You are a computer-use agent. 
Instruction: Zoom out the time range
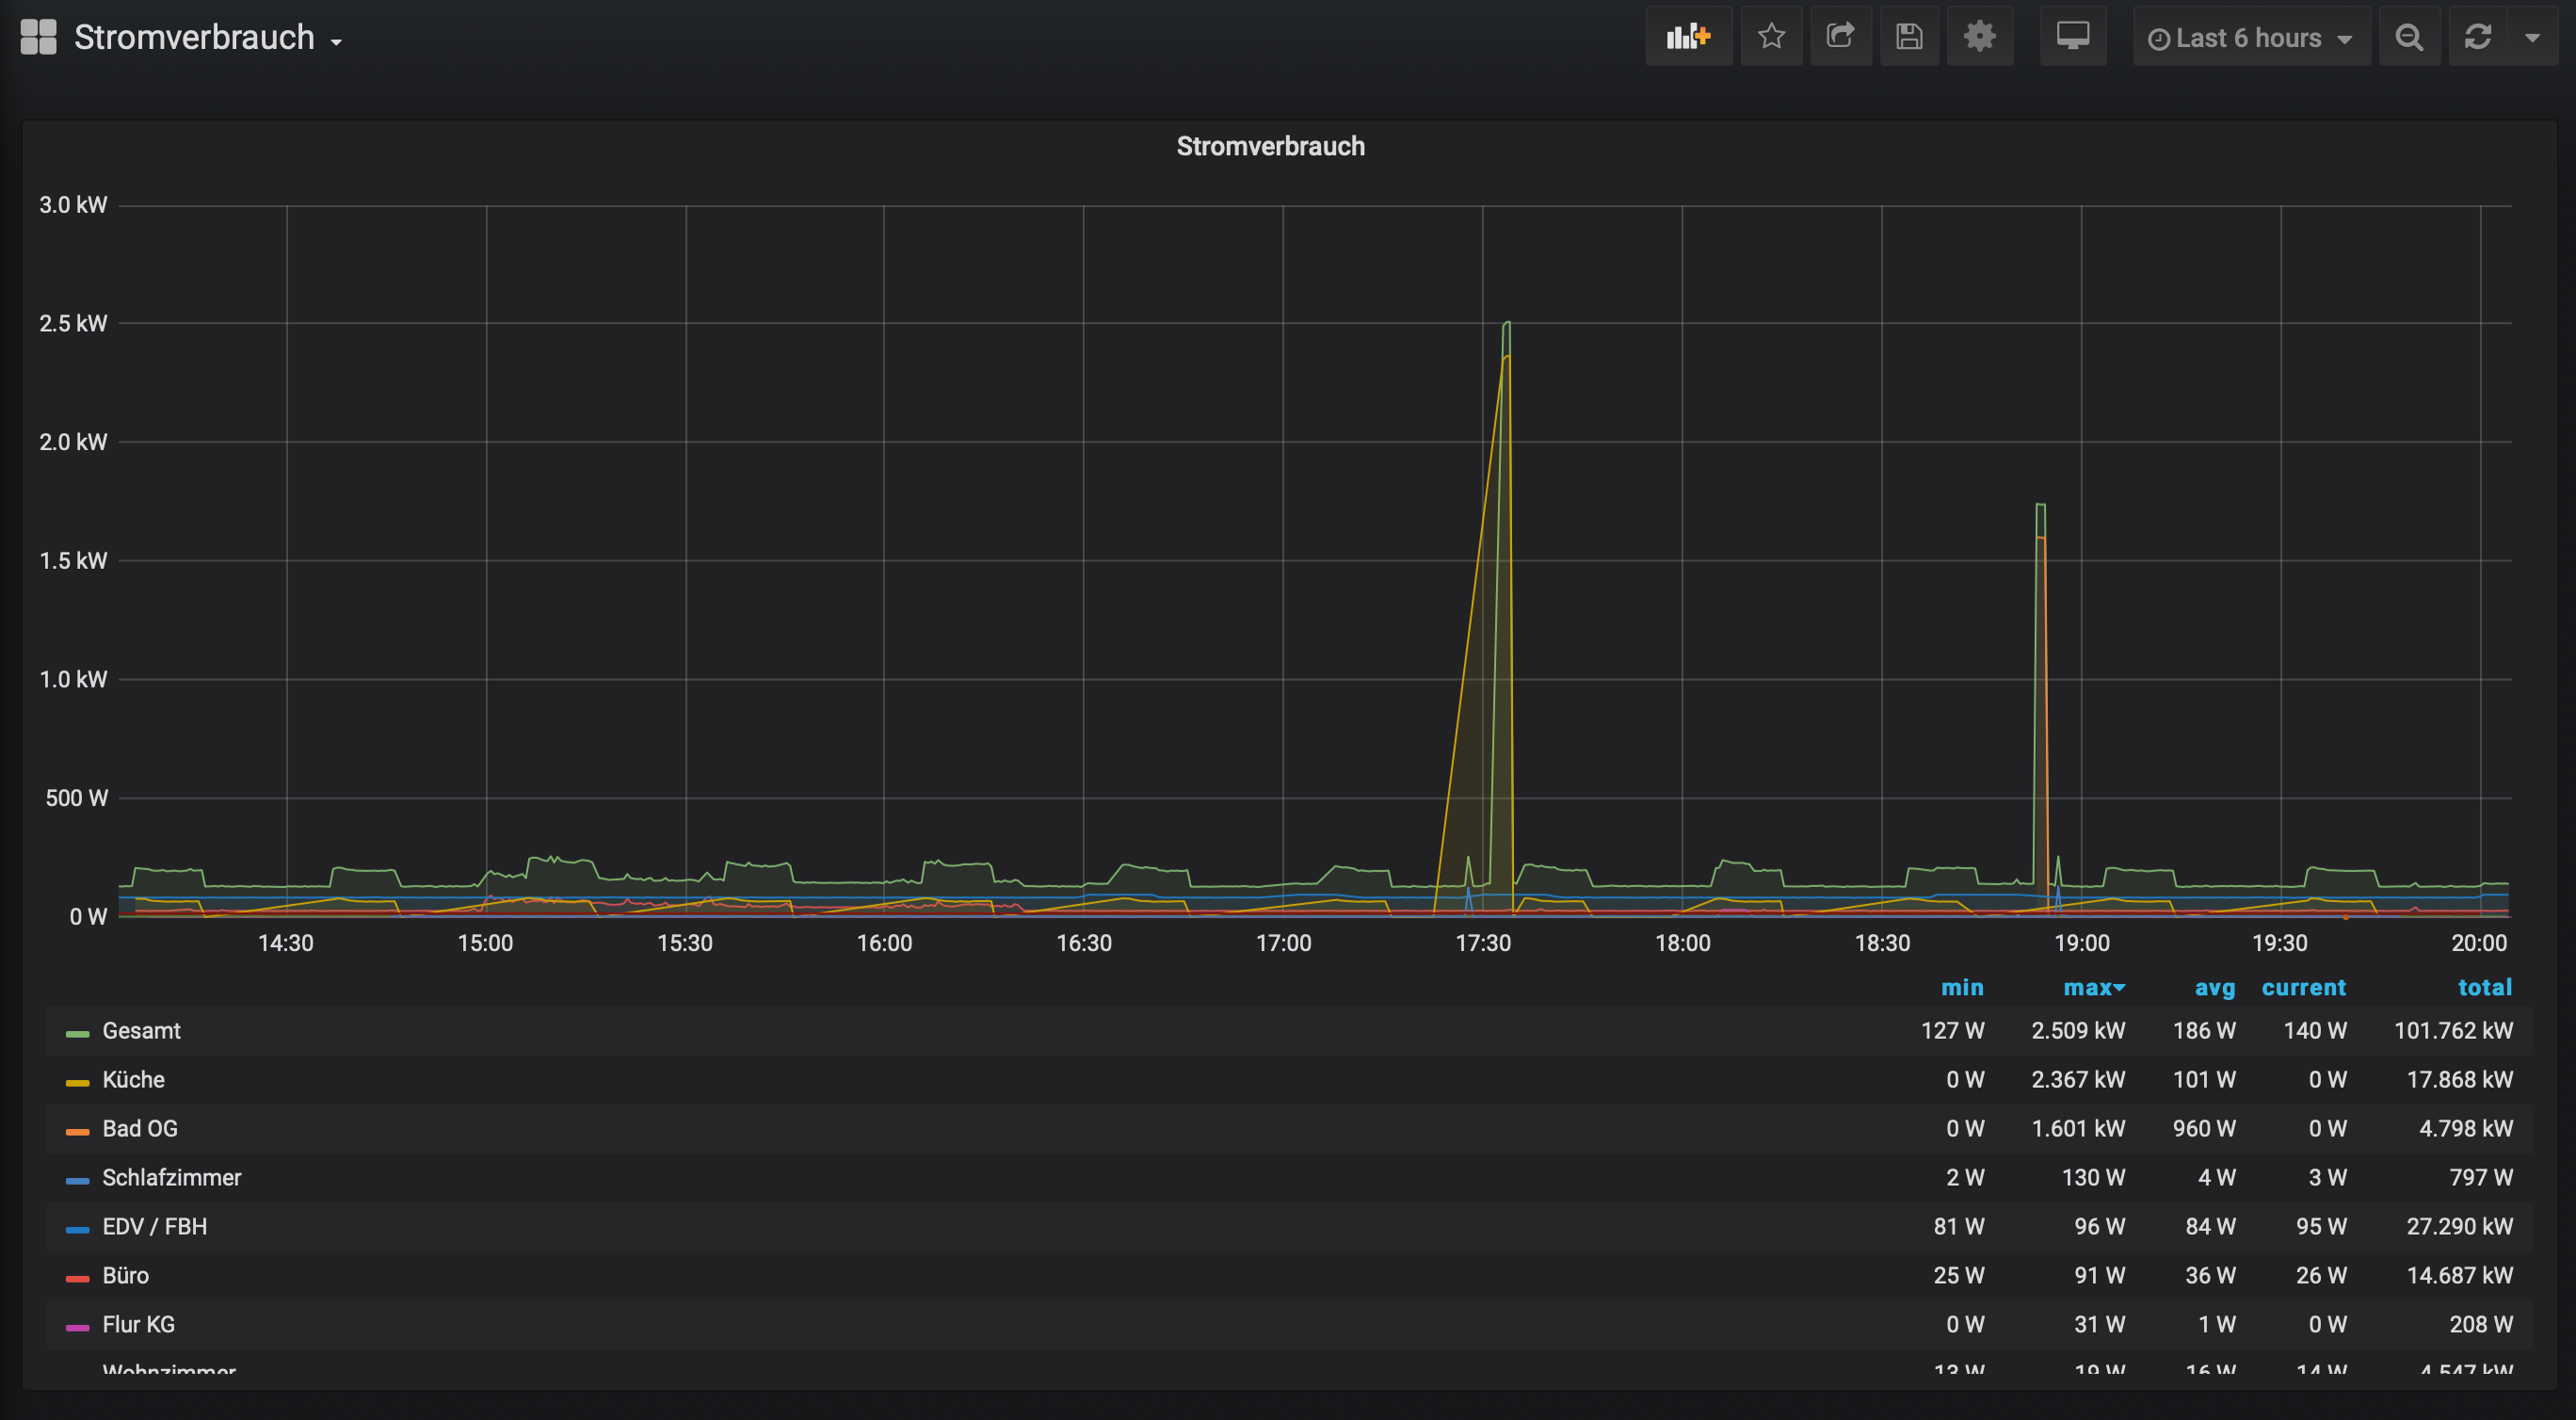point(2409,38)
